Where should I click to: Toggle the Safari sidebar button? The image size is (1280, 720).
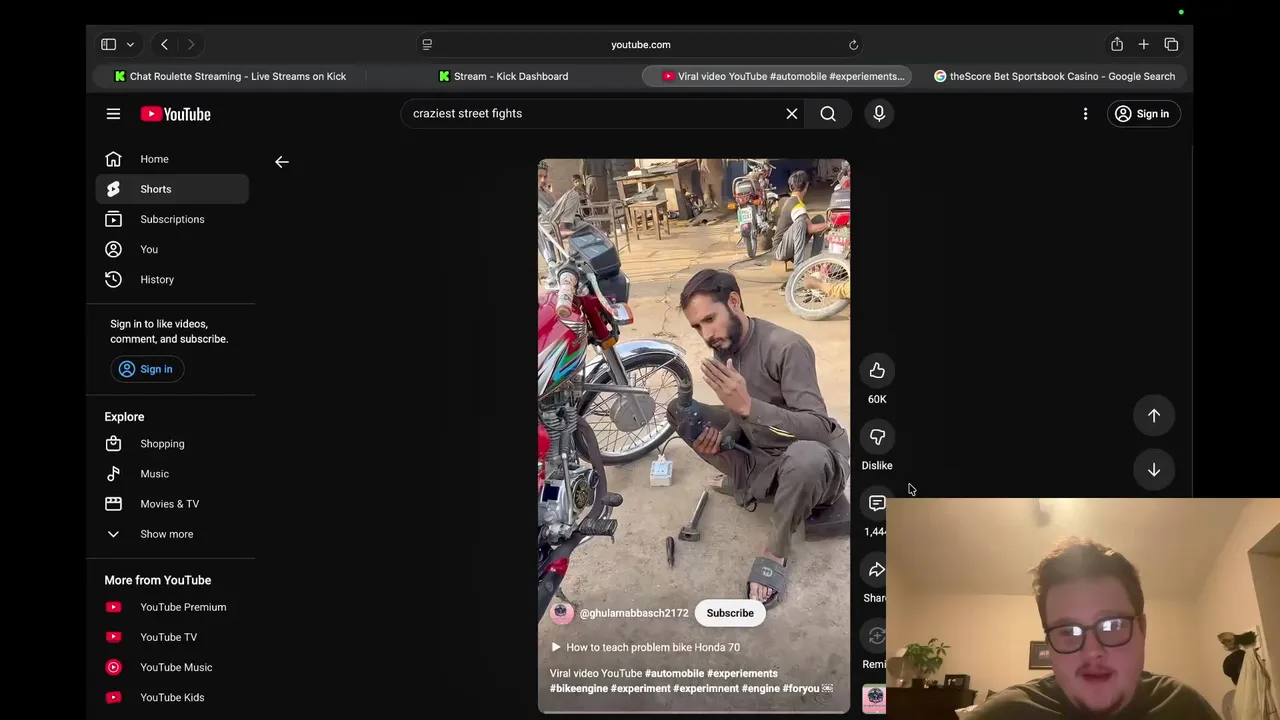108,45
